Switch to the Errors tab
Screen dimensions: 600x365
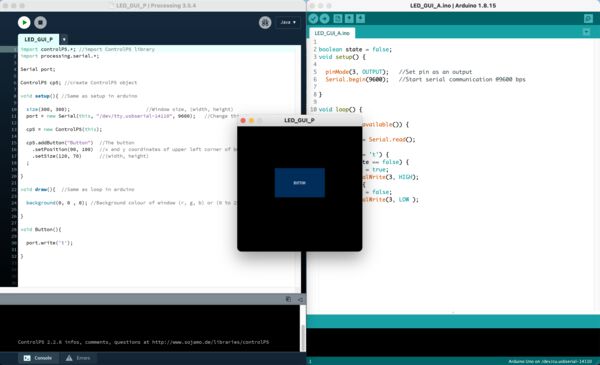[78, 358]
